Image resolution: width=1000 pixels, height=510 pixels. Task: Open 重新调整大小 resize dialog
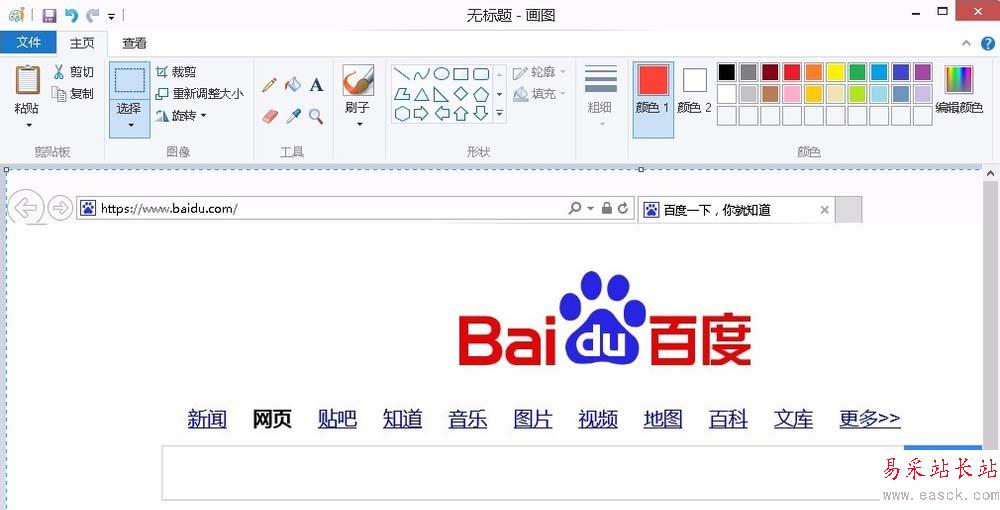[200, 94]
